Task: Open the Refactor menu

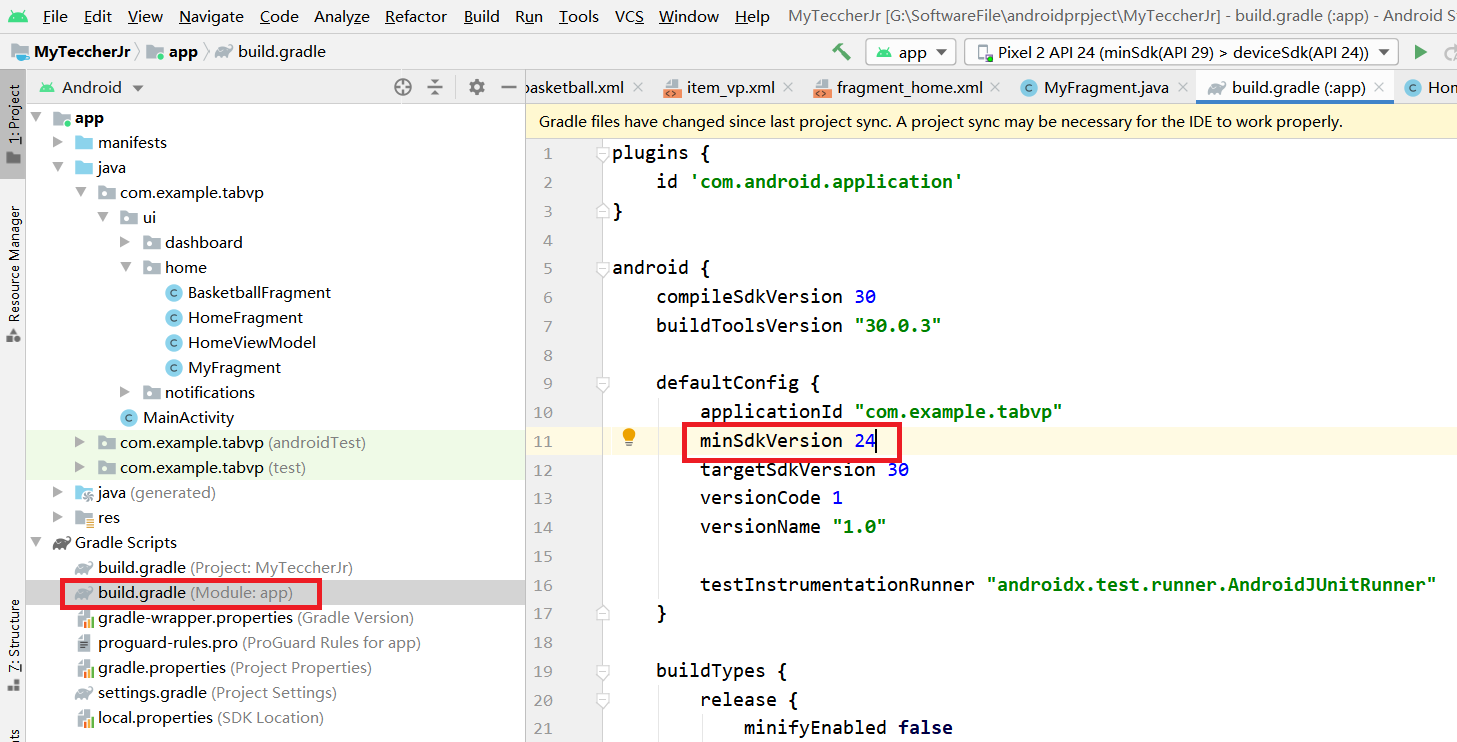Action: pyautogui.click(x=414, y=16)
